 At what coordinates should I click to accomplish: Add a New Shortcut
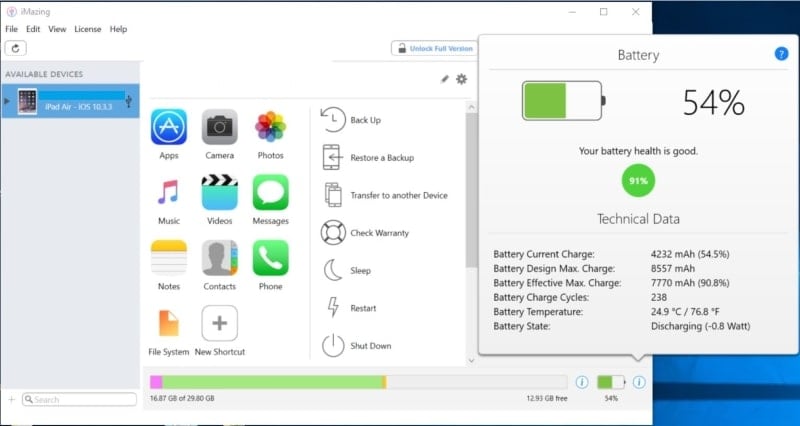pyautogui.click(x=219, y=330)
